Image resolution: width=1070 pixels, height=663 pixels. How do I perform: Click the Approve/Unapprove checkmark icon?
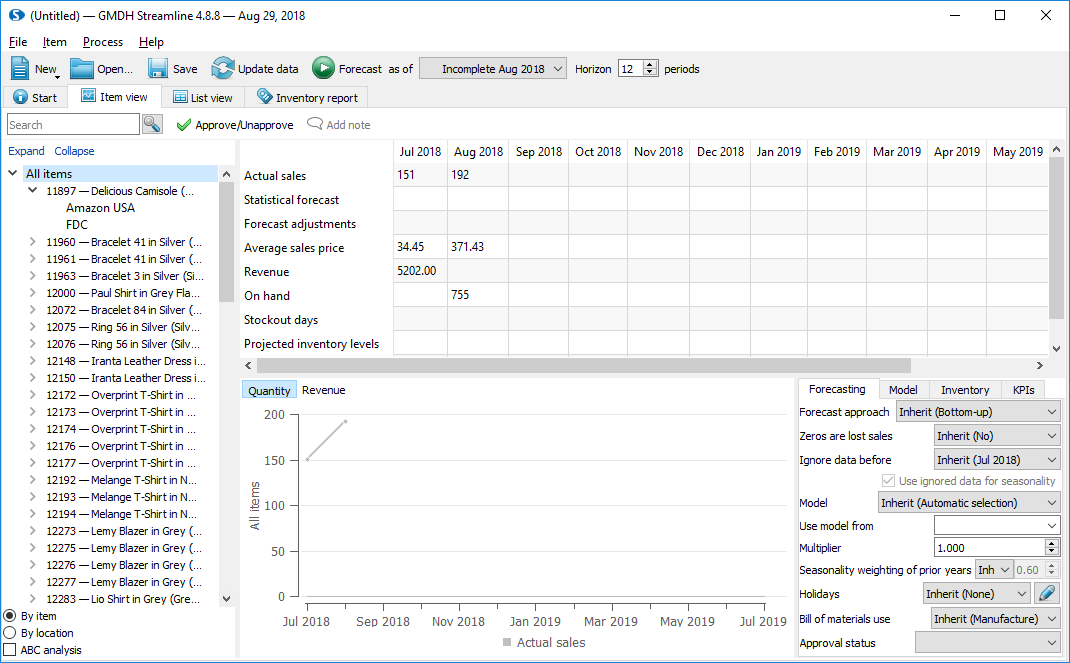[183, 125]
